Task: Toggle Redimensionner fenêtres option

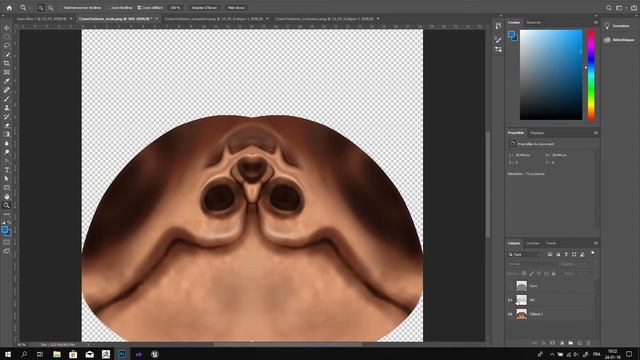Action: click(82, 8)
